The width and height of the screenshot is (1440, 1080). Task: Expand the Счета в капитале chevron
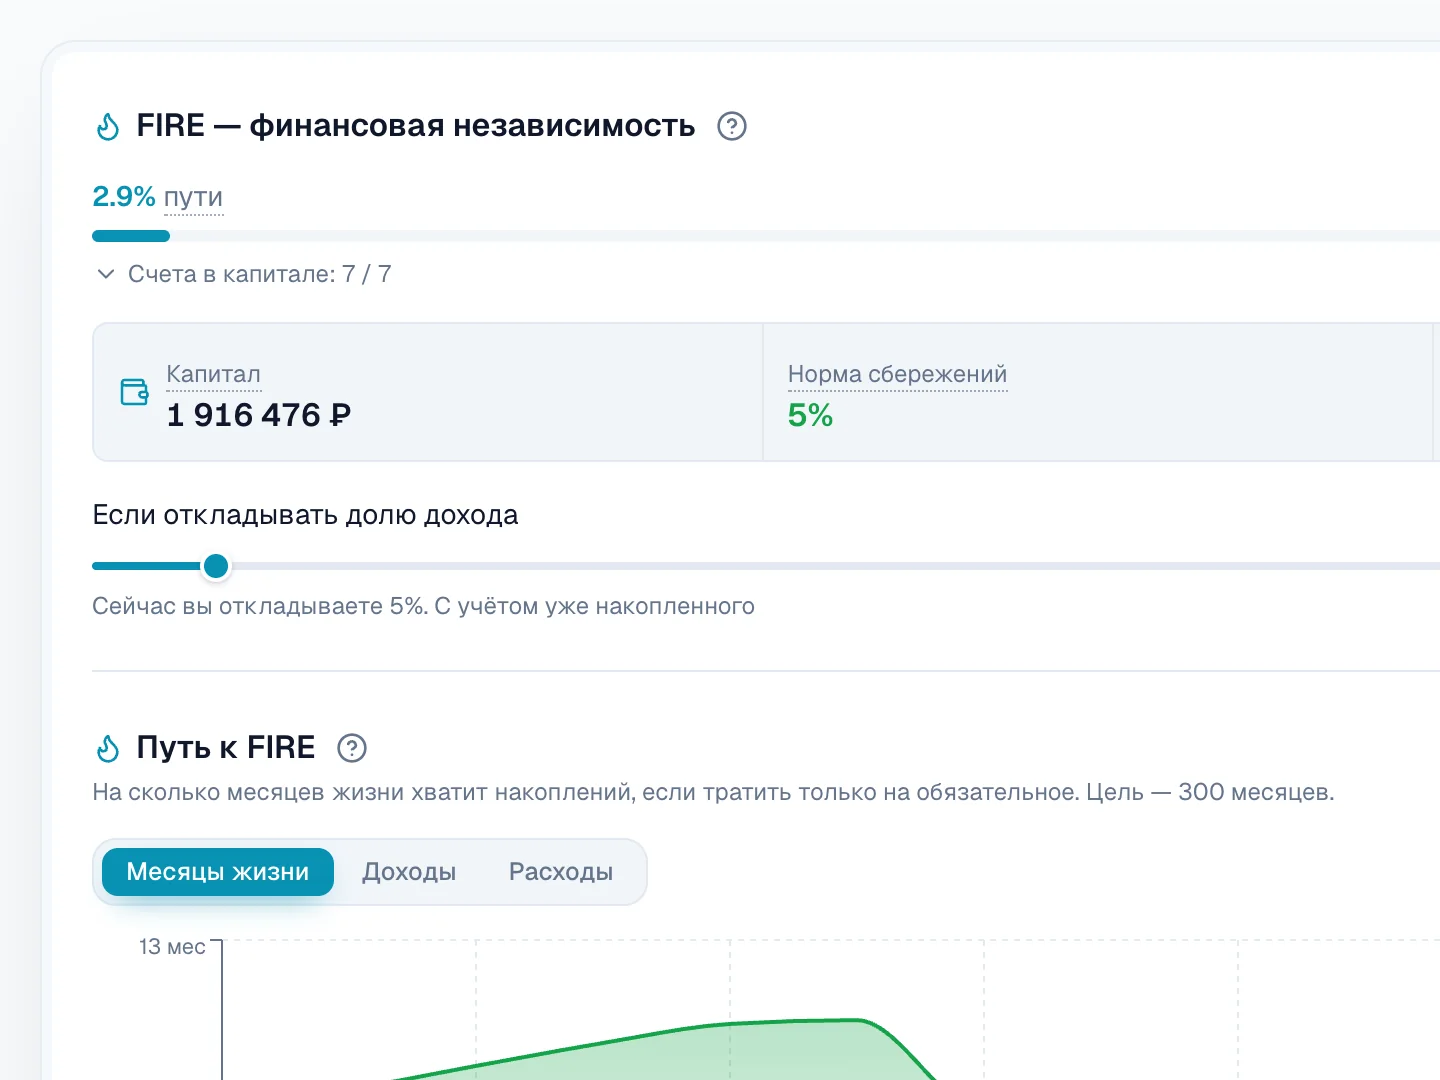tap(105, 274)
